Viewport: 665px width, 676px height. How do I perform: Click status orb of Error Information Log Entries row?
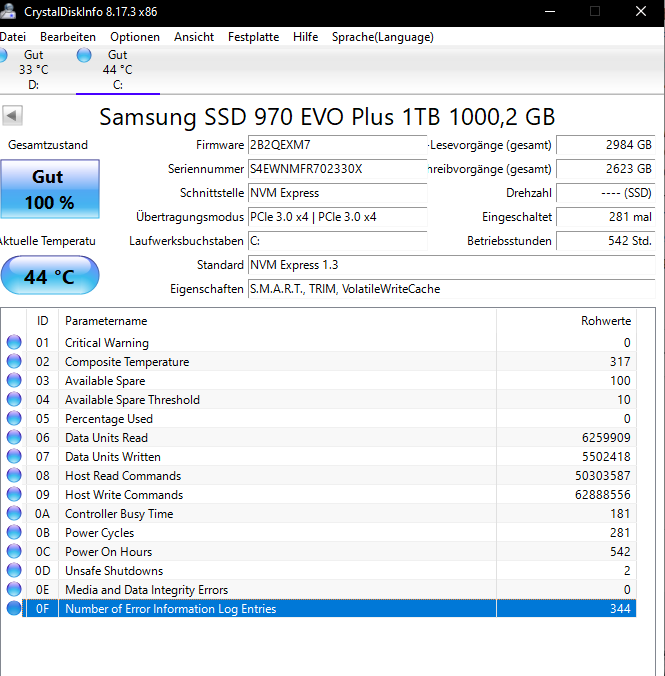pyautogui.click(x=14, y=608)
